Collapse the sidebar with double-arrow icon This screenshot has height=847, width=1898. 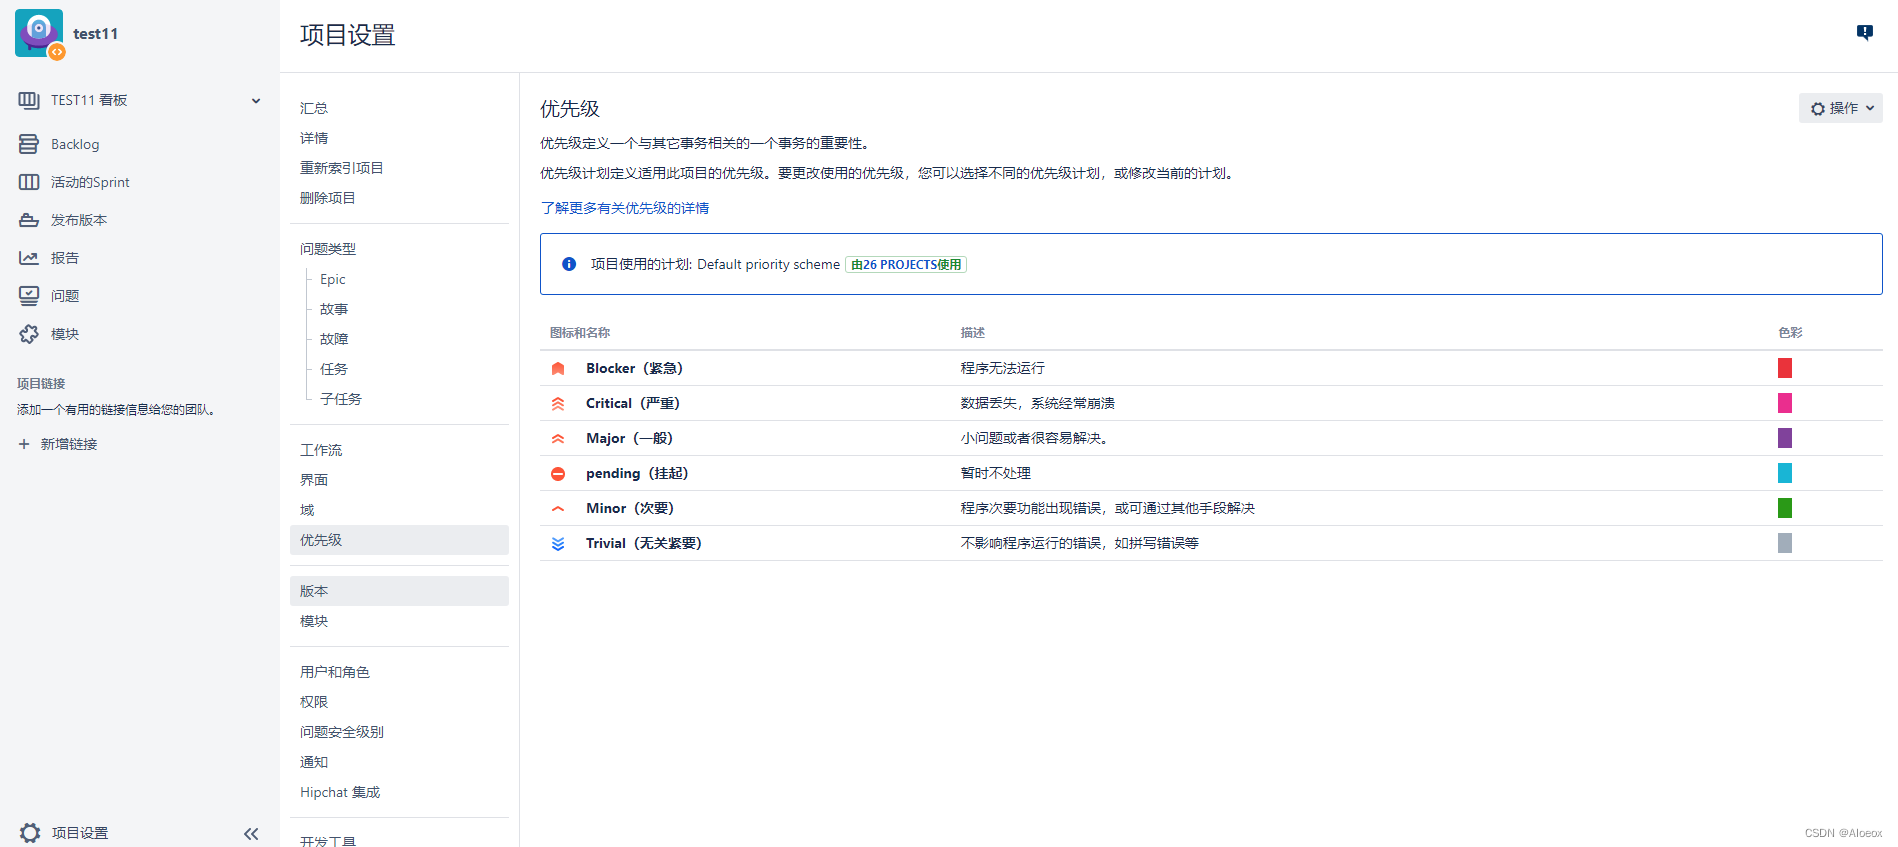[x=251, y=833]
